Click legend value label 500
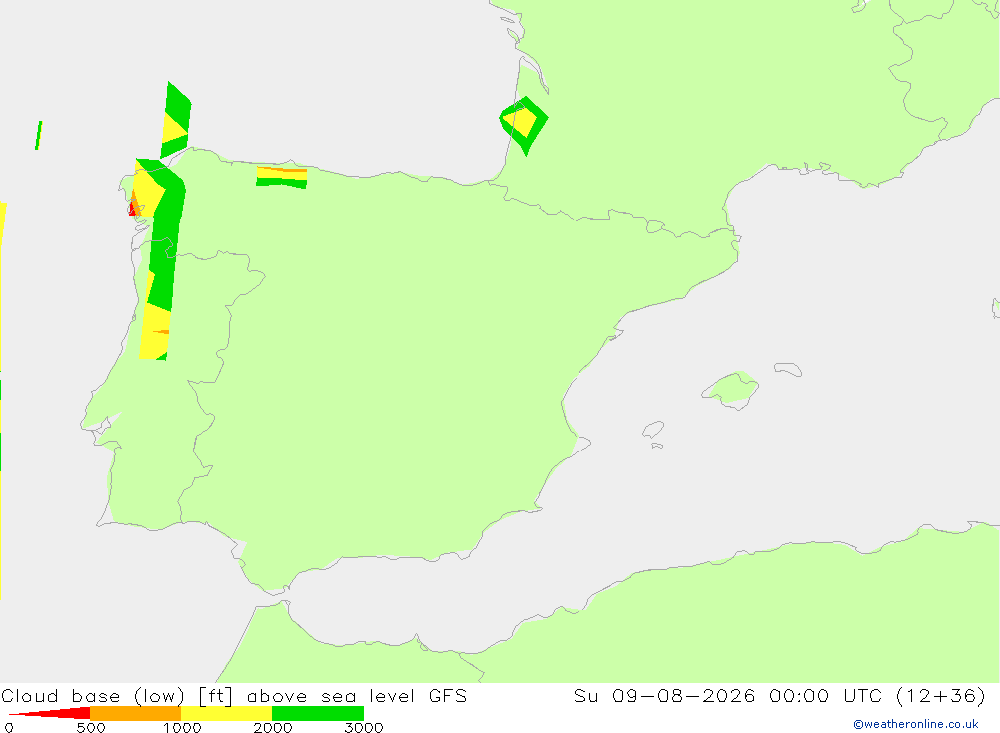 click(91, 727)
